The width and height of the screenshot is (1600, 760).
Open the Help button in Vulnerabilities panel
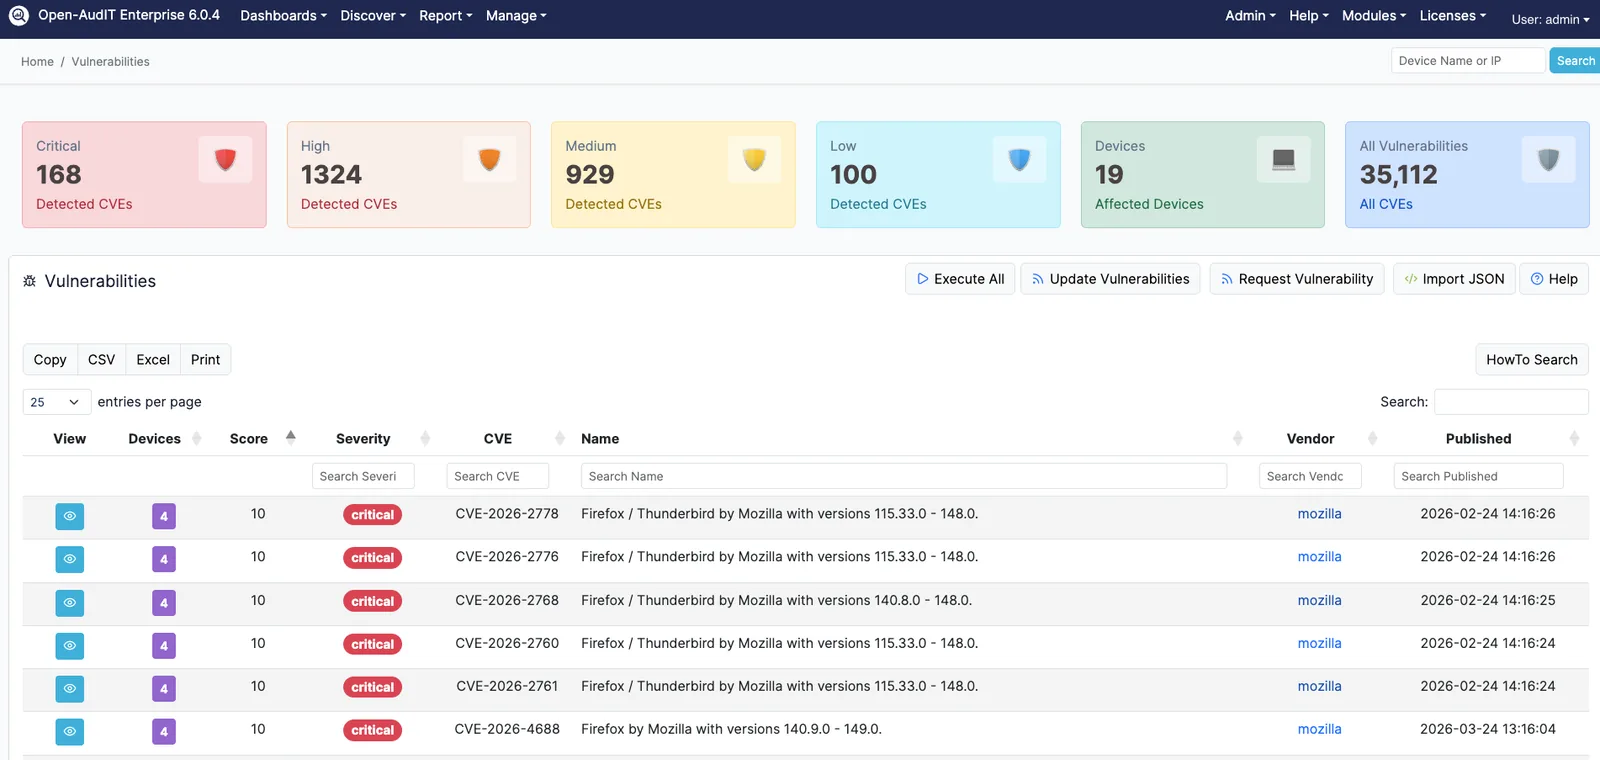pyautogui.click(x=1554, y=279)
